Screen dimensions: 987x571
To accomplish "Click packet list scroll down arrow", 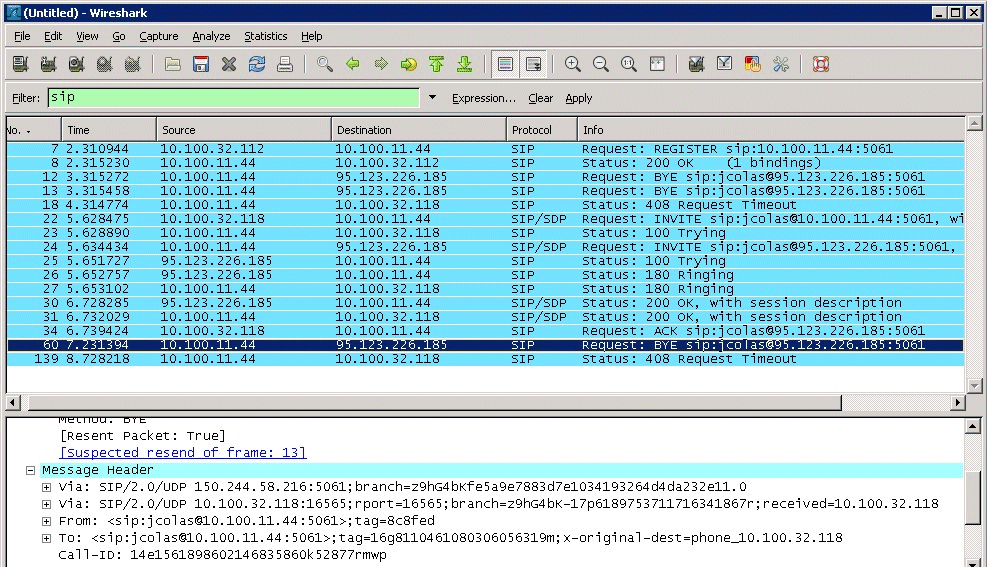I will pyautogui.click(x=974, y=385).
